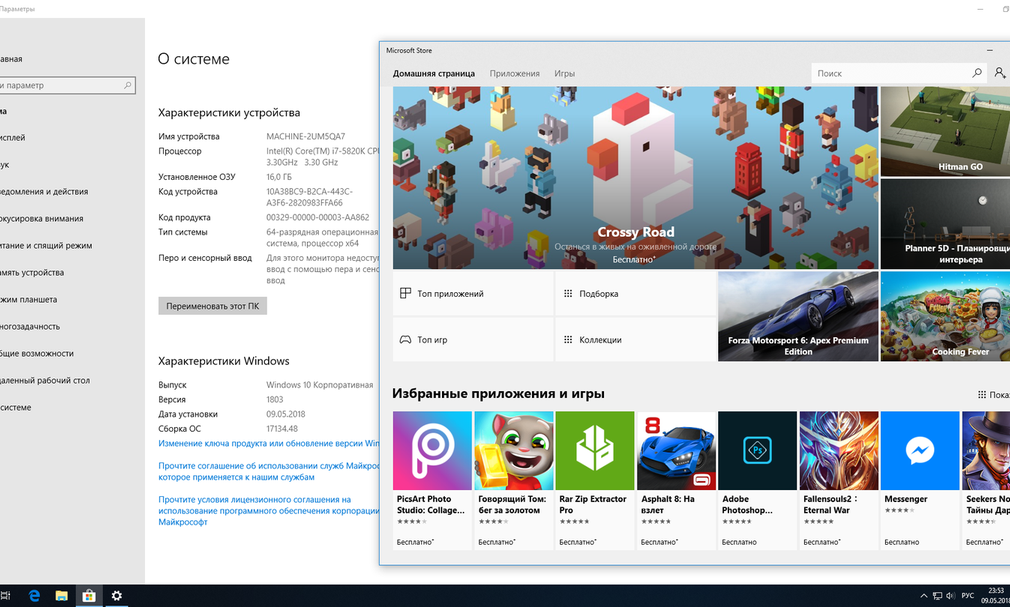Open the Говорящий Том app tile
Screen dimensions: 1010x607
tap(513, 480)
